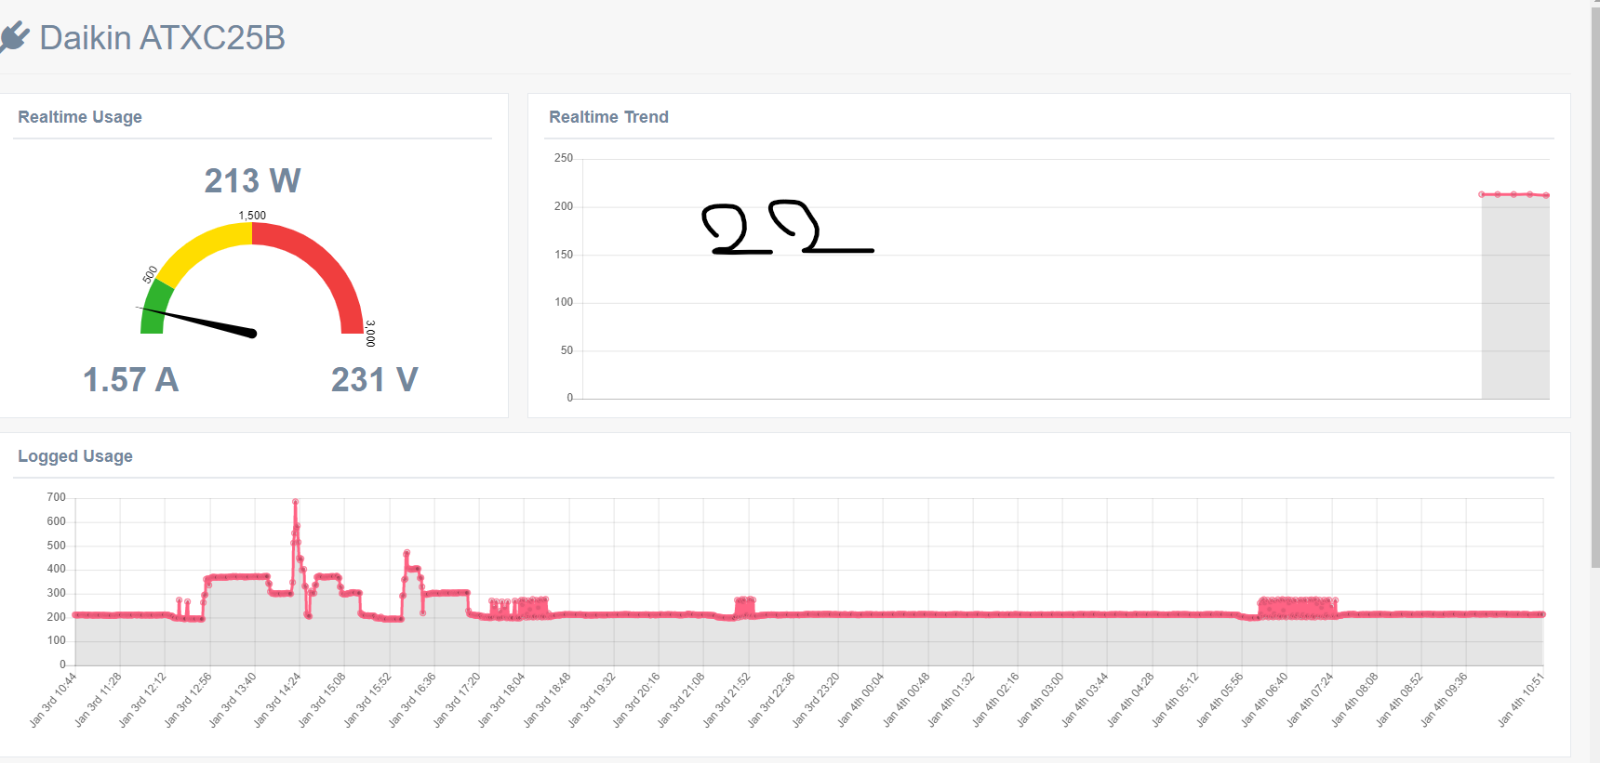Image resolution: width=1600 pixels, height=763 pixels.
Task: Click the Daikin ATXC25B page title
Action: tap(162, 38)
